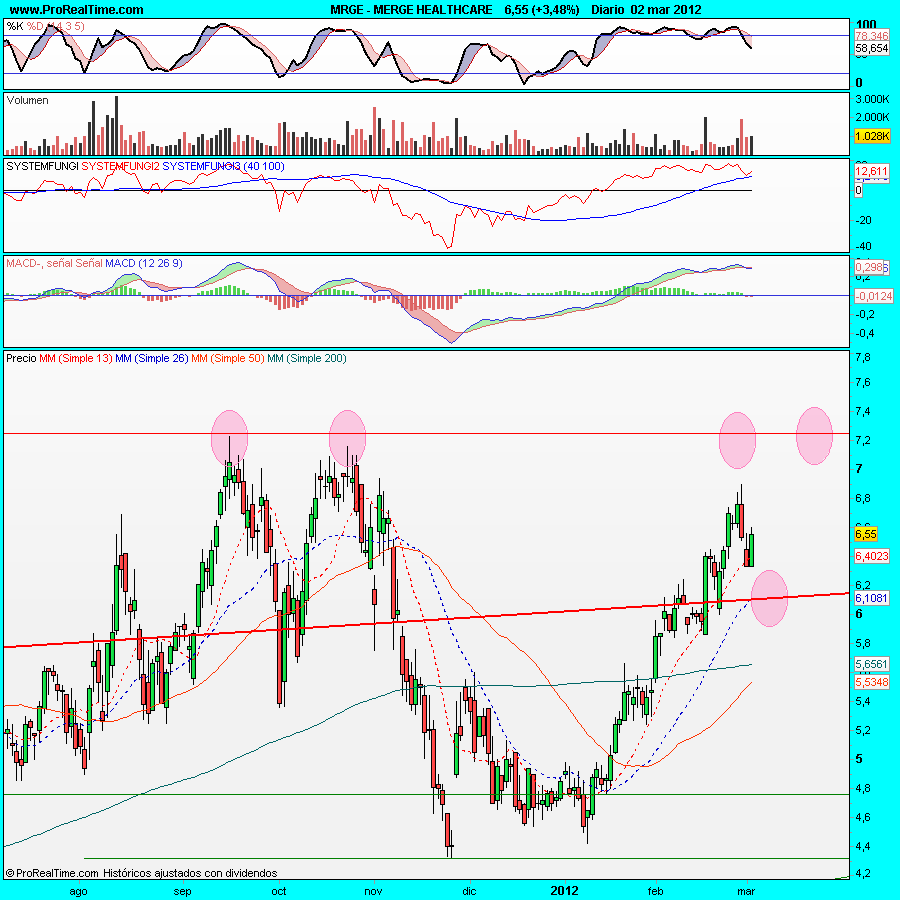The image size is (900, 900).
Task: Select the black SYSTEMFUNGI indicator label
Action: point(42,166)
